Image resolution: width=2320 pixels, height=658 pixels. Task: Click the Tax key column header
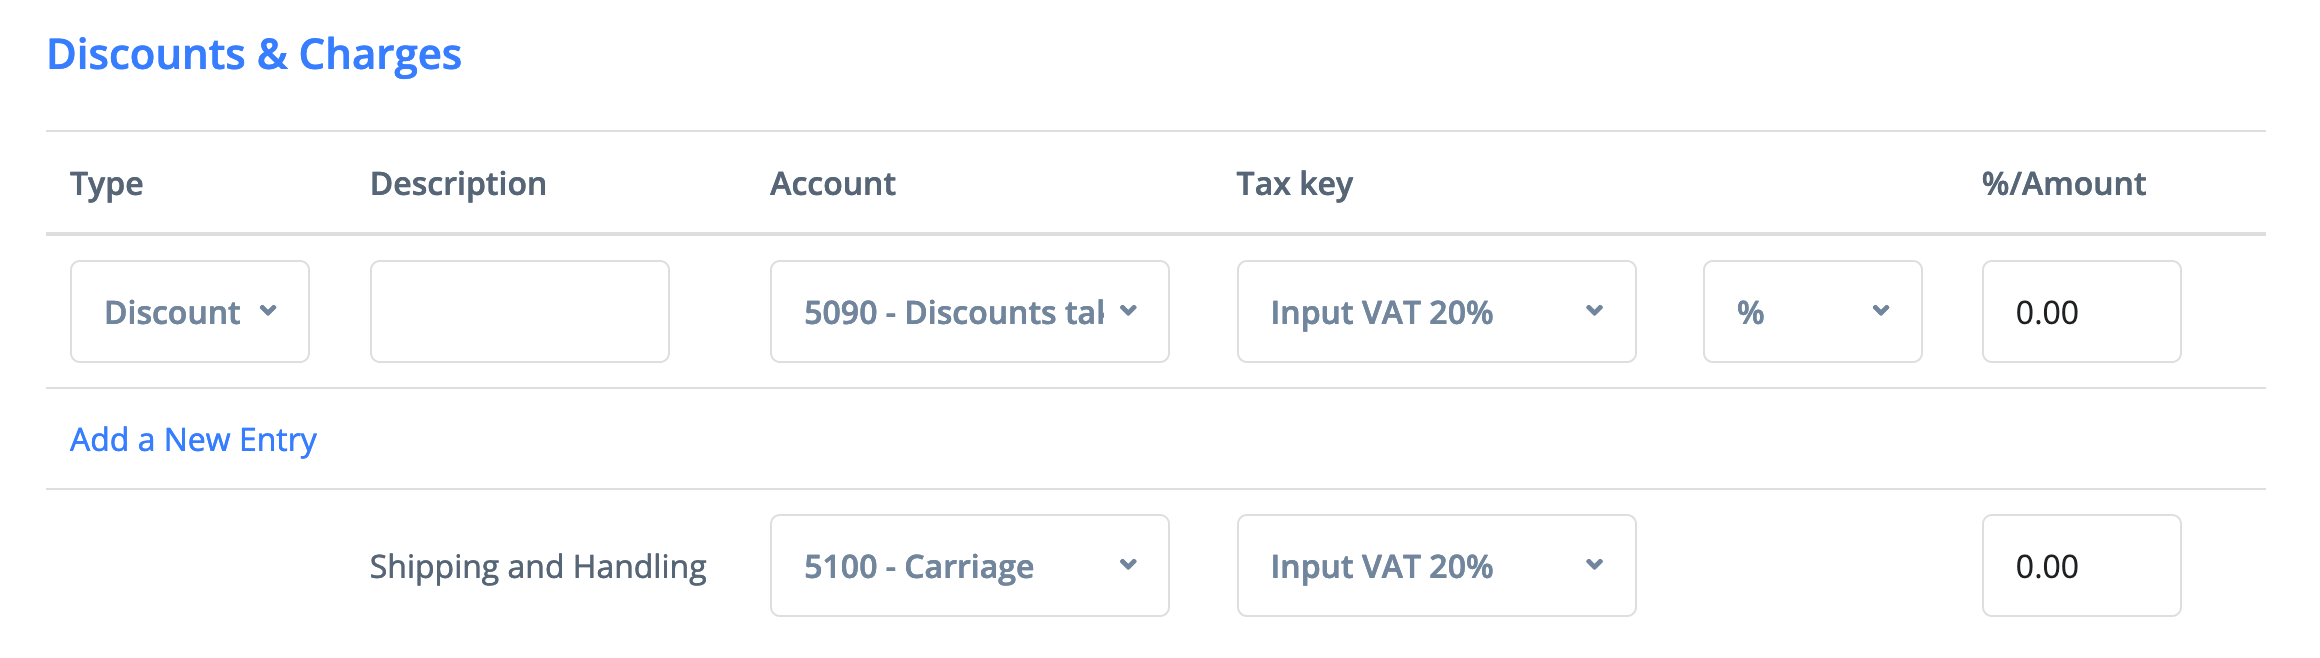pos(1294,184)
